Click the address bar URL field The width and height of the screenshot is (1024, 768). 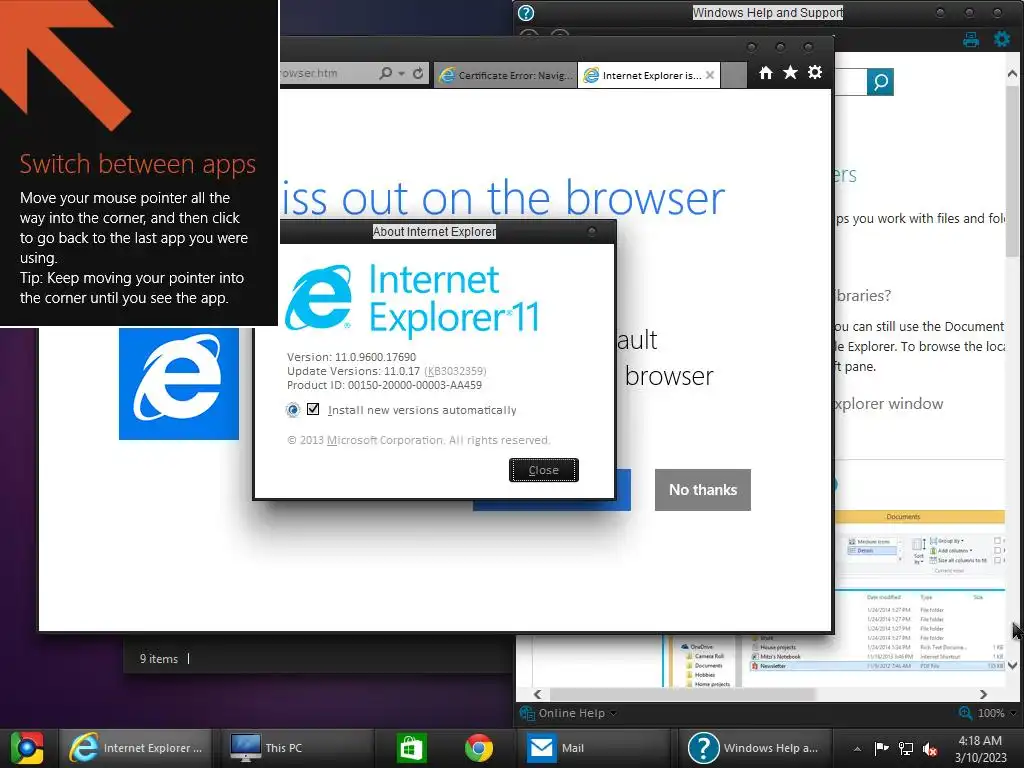click(x=327, y=73)
